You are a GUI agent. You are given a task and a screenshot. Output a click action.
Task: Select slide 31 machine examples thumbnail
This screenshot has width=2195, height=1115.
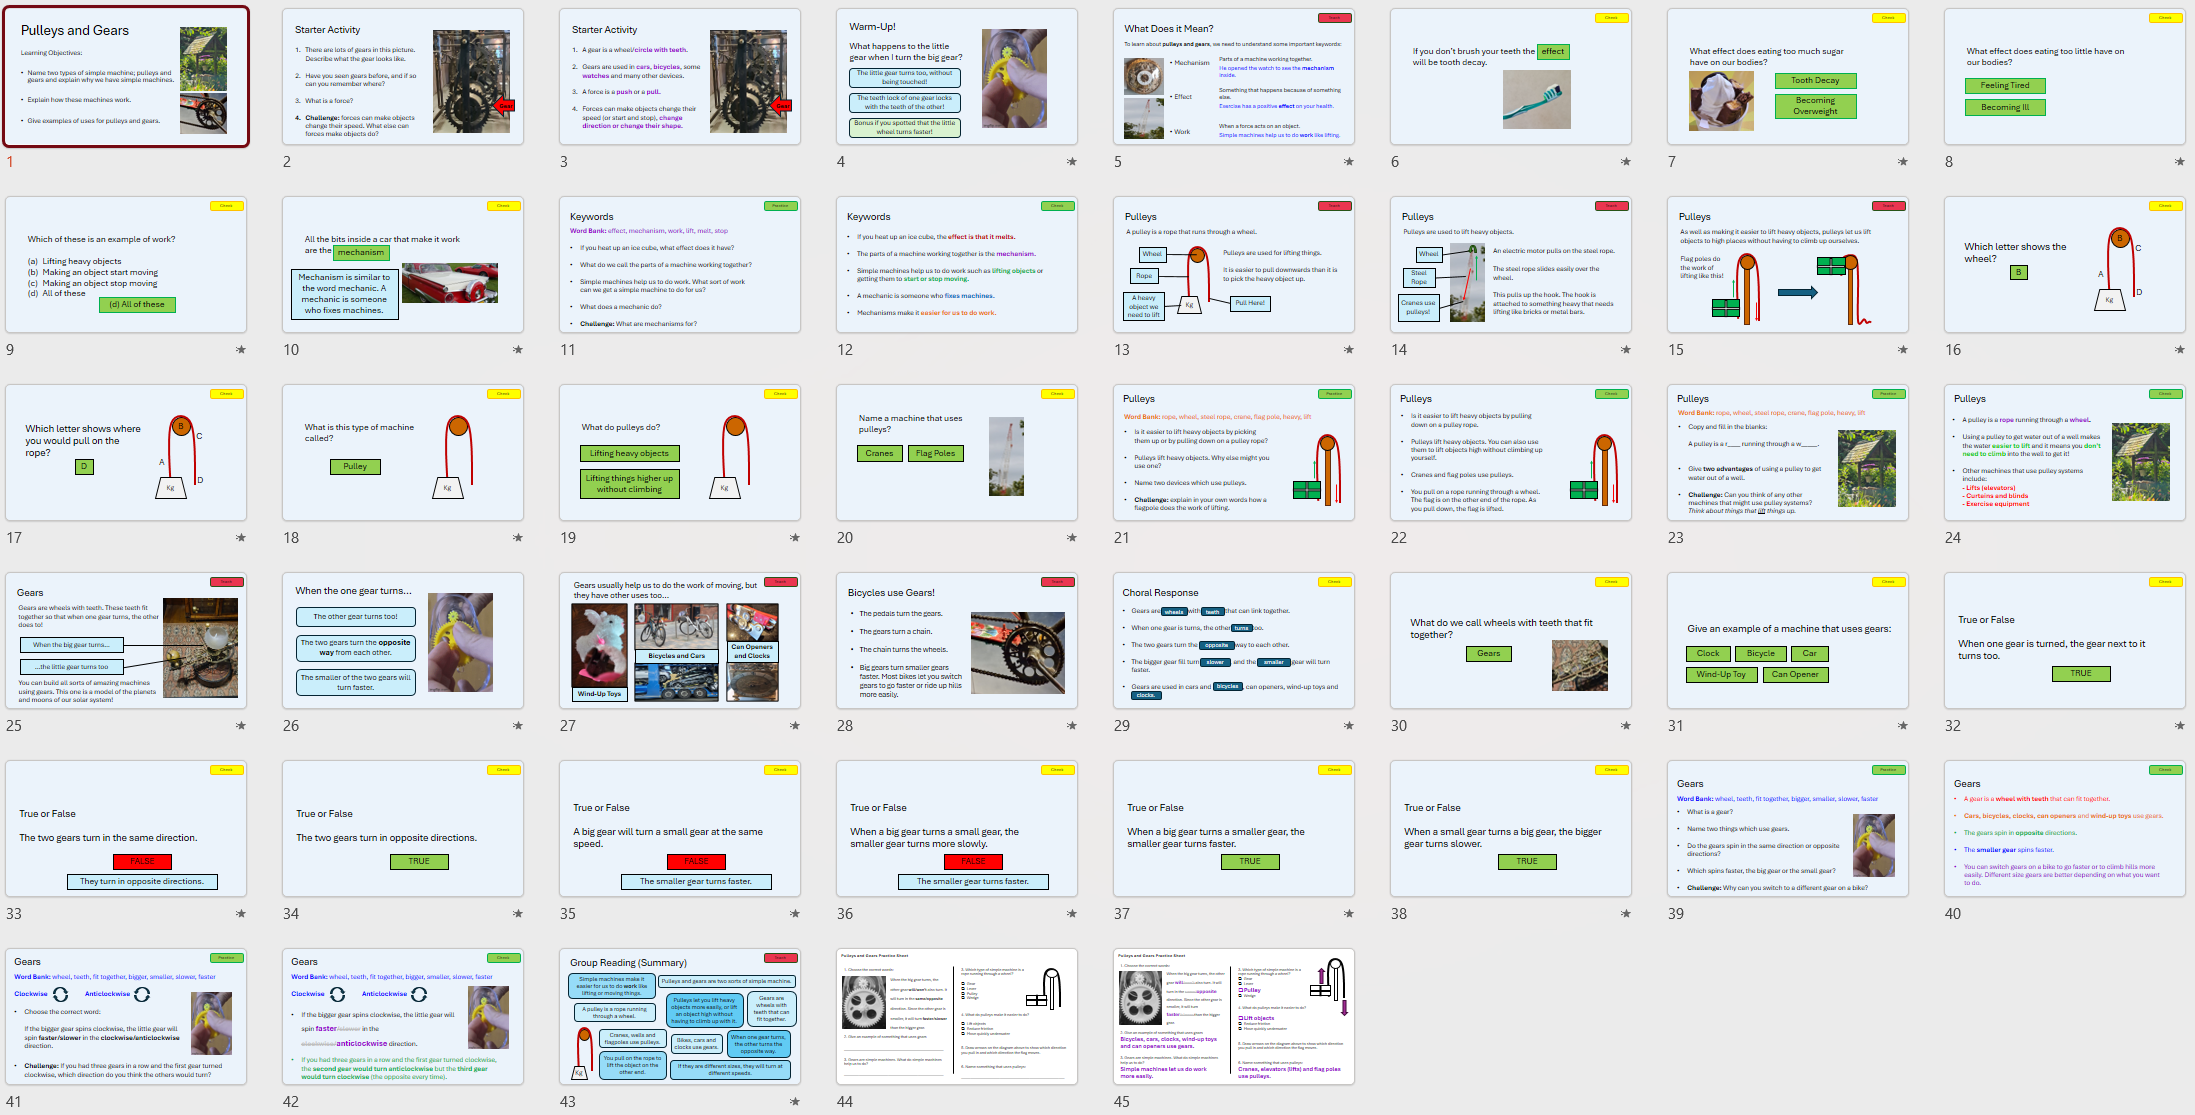coord(1787,641)
